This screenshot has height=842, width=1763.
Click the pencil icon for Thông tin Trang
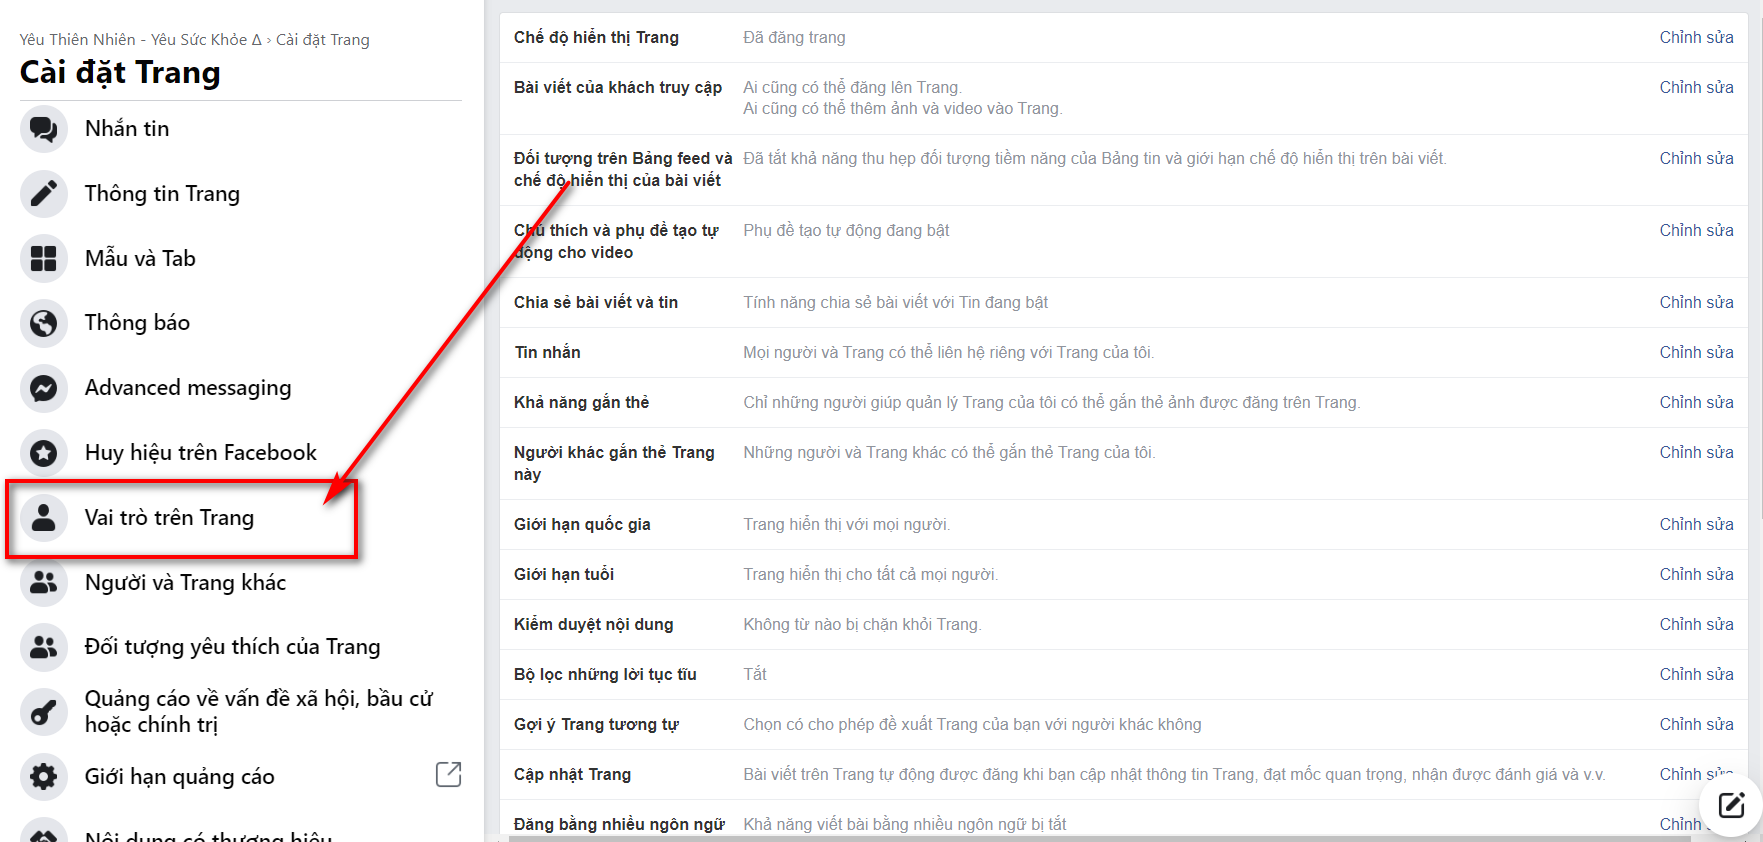click(x=44, y=194)
